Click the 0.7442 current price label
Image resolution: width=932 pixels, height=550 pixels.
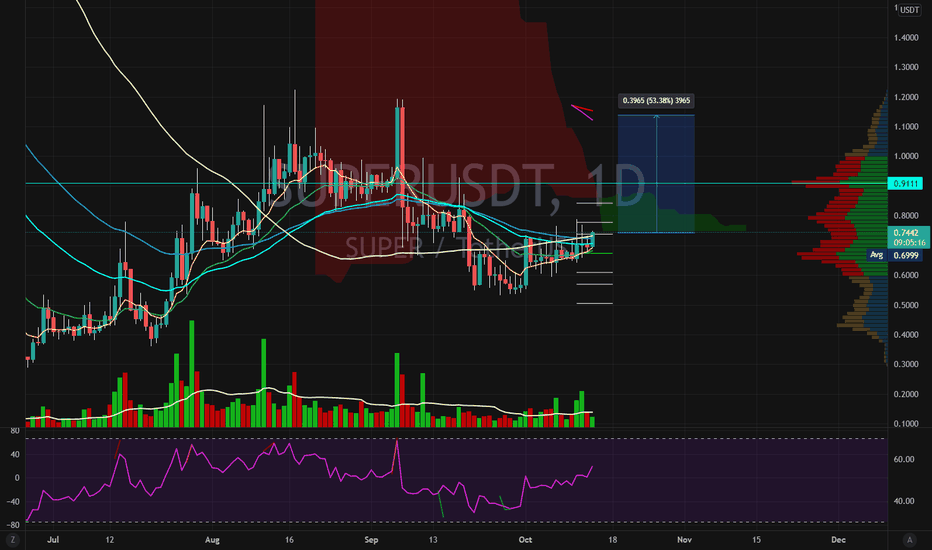pos(908,237)
